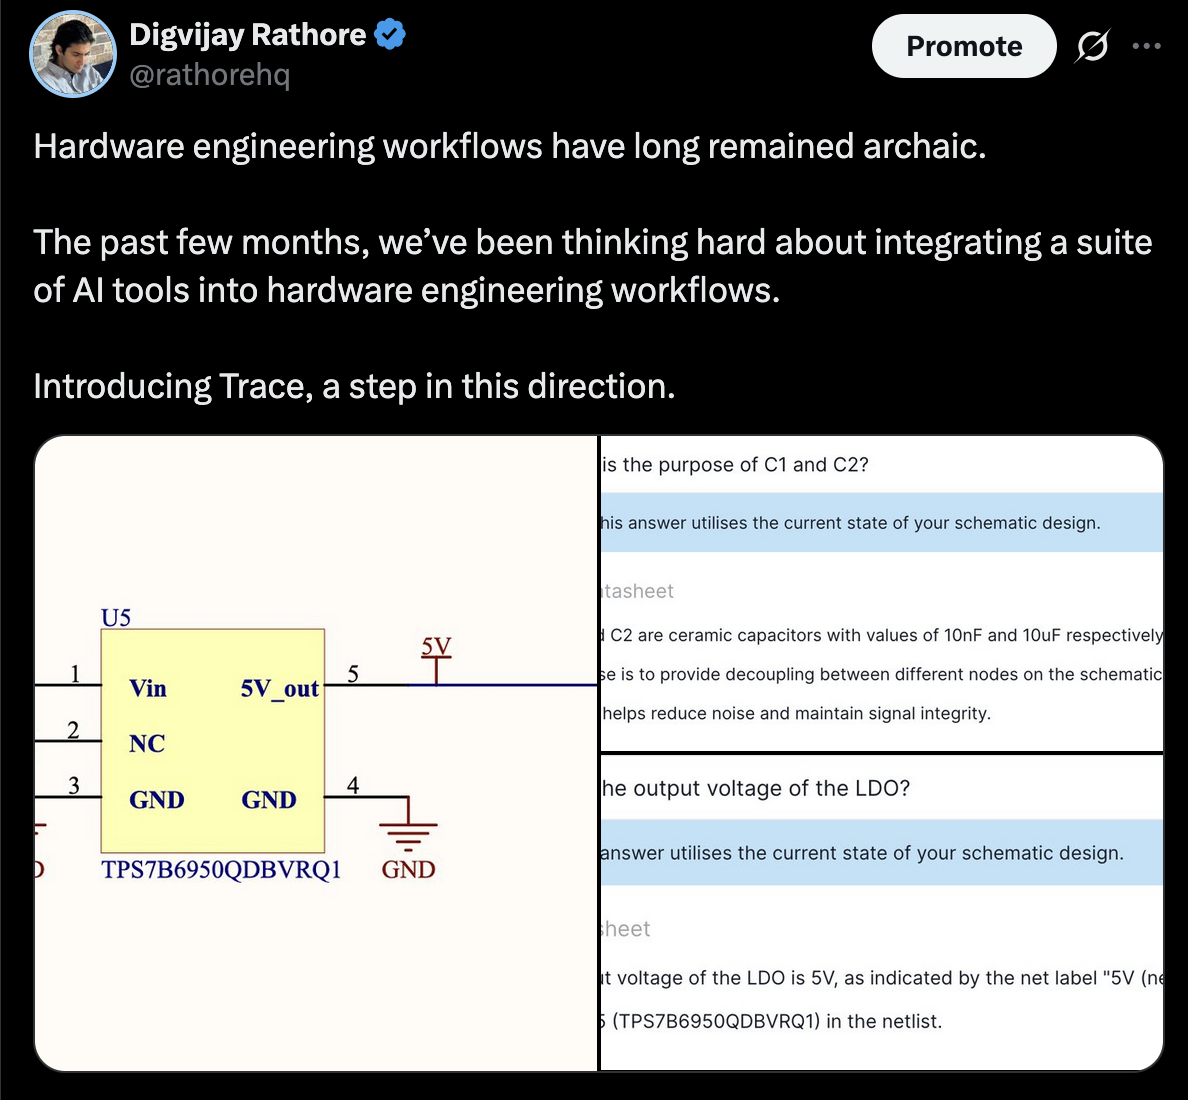Click the tweet text mentioning Trace
The image size is (1188, 1100).
pyautogui.click(x=354, y=386)
